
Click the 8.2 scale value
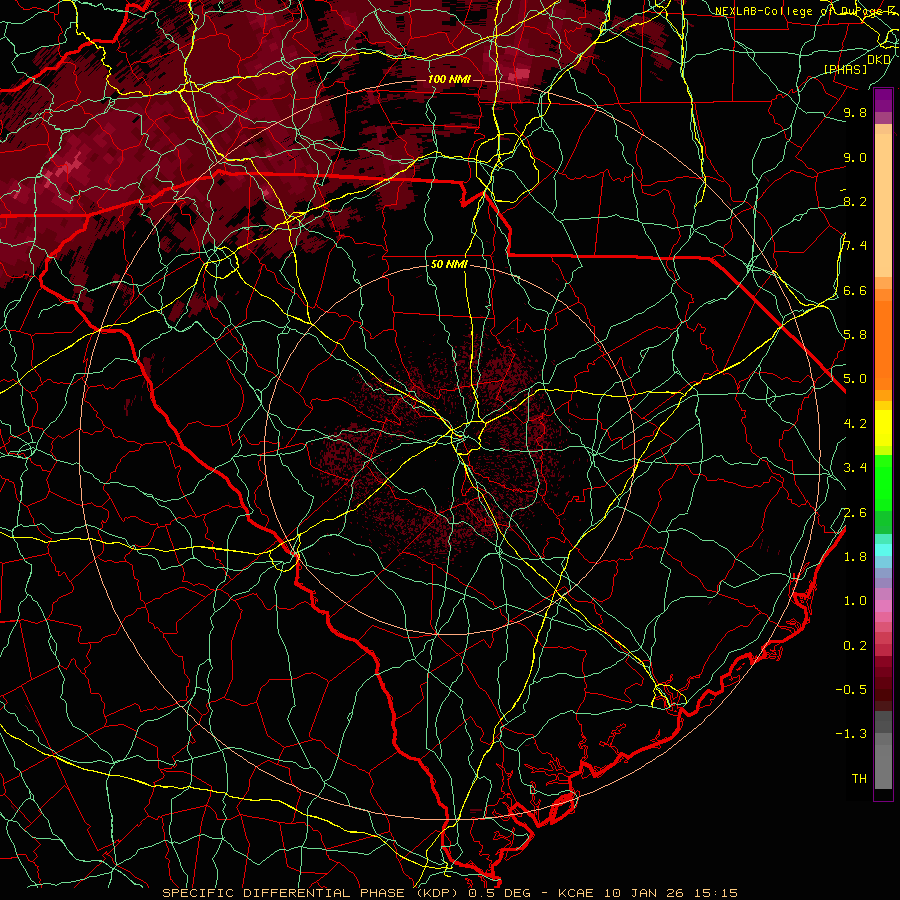[x=855, y=201]
